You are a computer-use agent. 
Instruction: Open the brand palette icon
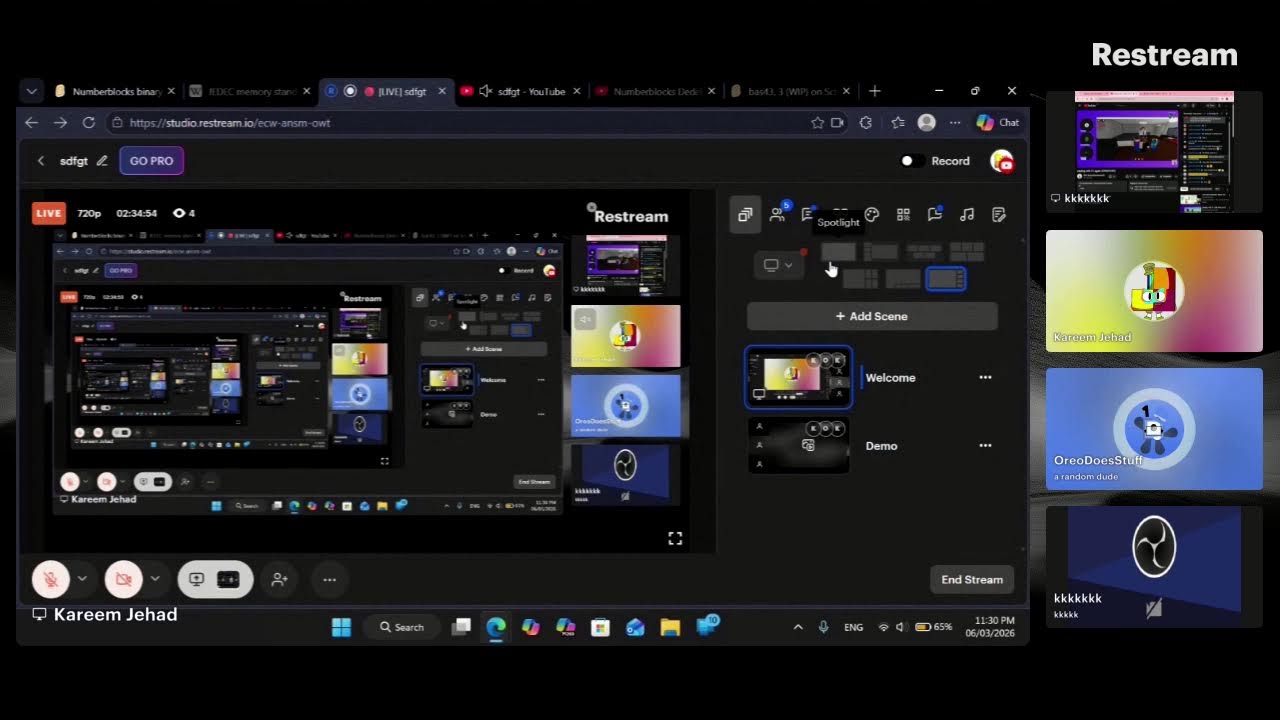coord(871,214)
